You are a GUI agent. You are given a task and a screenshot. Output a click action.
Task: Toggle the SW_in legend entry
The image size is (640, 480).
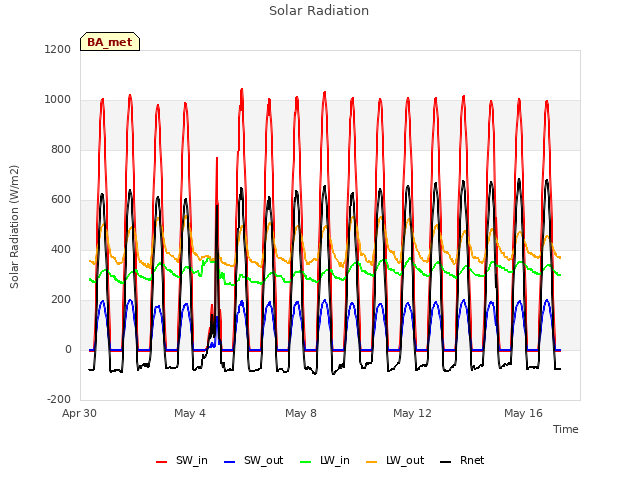(x=182, y=461)
